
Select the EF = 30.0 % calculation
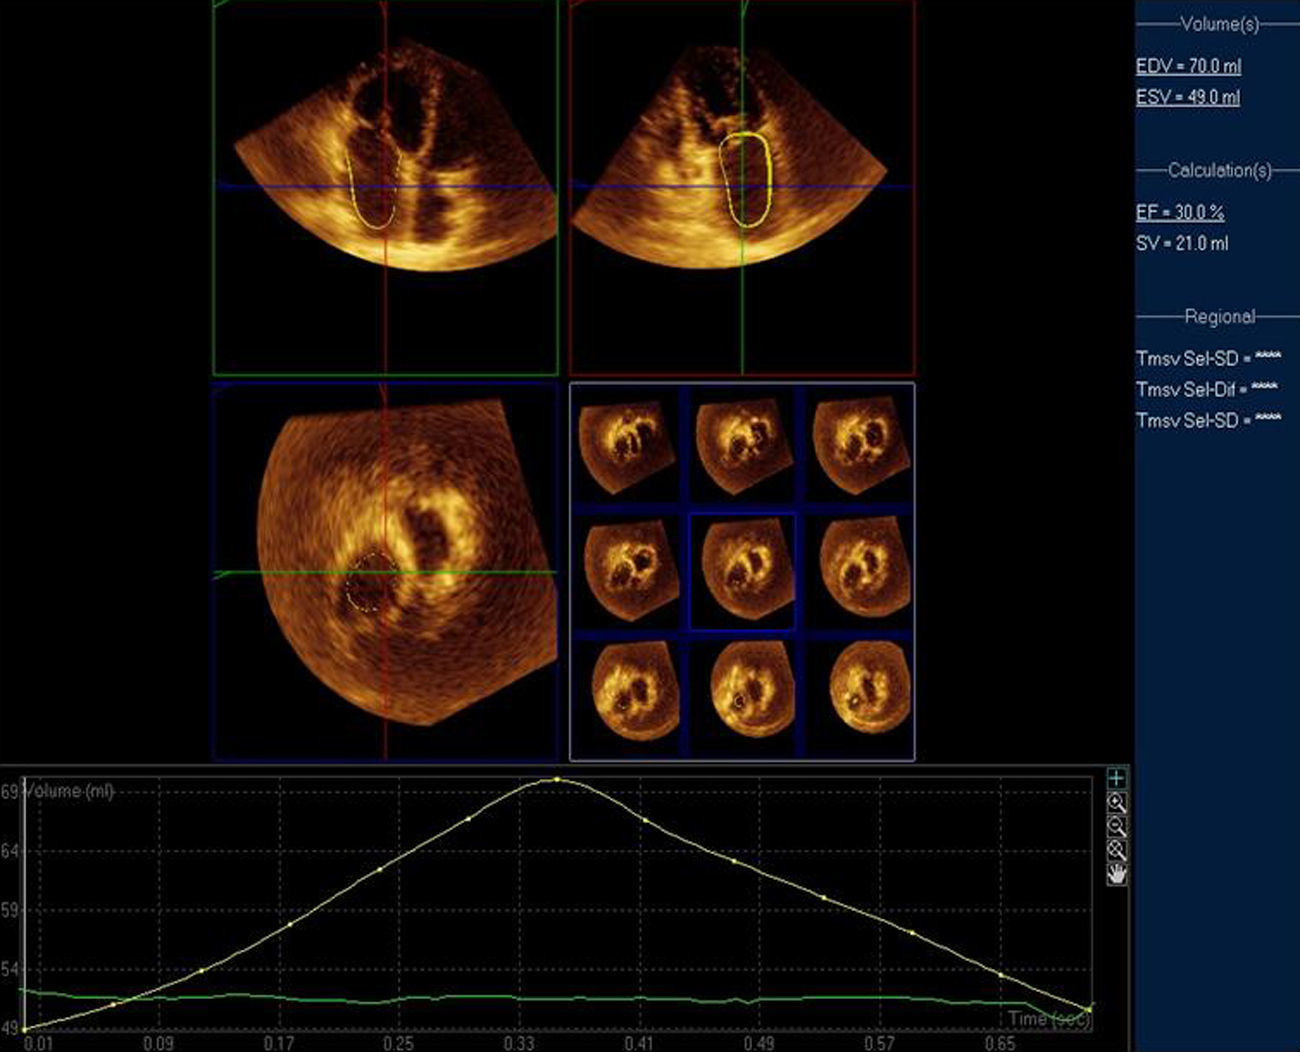(1180, 212)
